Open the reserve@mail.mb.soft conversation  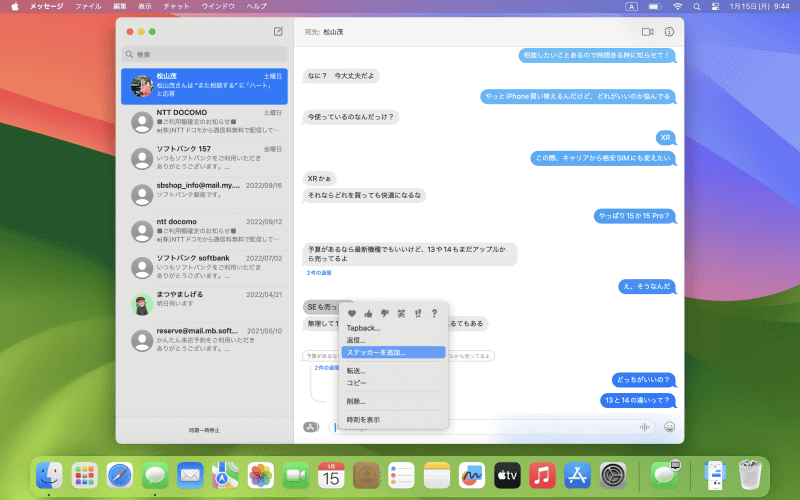tap(205, 341)
